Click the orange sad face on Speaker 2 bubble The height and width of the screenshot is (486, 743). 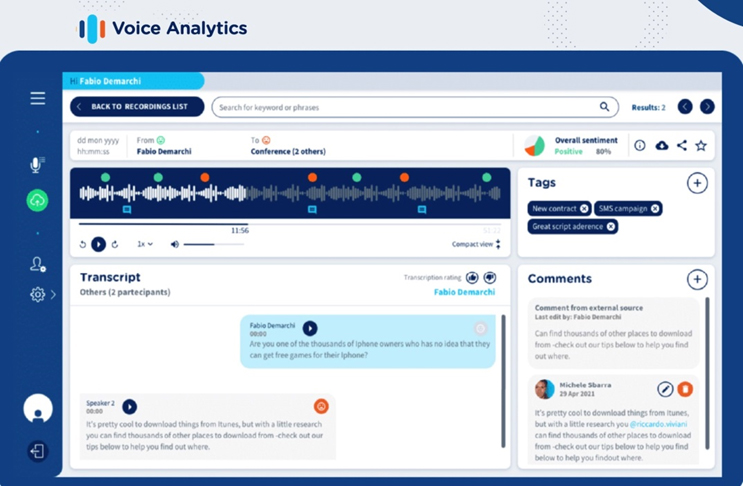coord(321,406)
